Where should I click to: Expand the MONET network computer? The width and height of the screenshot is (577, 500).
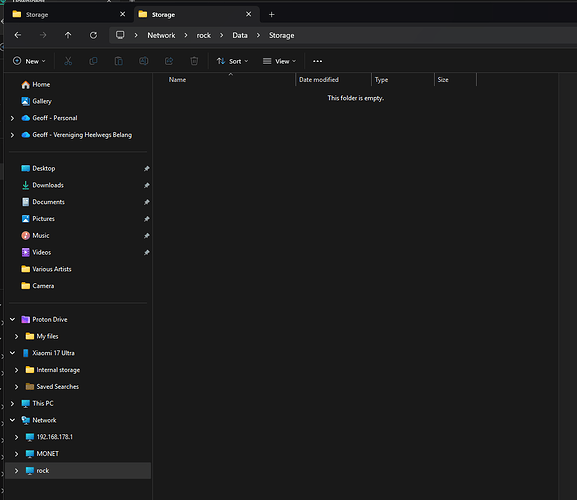[x=16, y=454]
